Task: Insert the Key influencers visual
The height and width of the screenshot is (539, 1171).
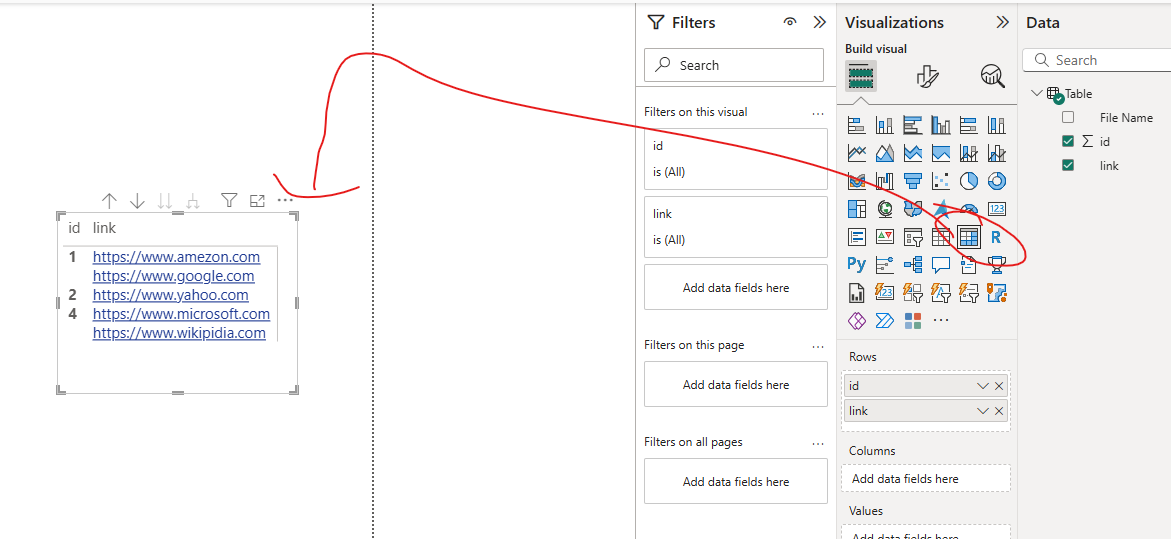Action: pos(884,264)
